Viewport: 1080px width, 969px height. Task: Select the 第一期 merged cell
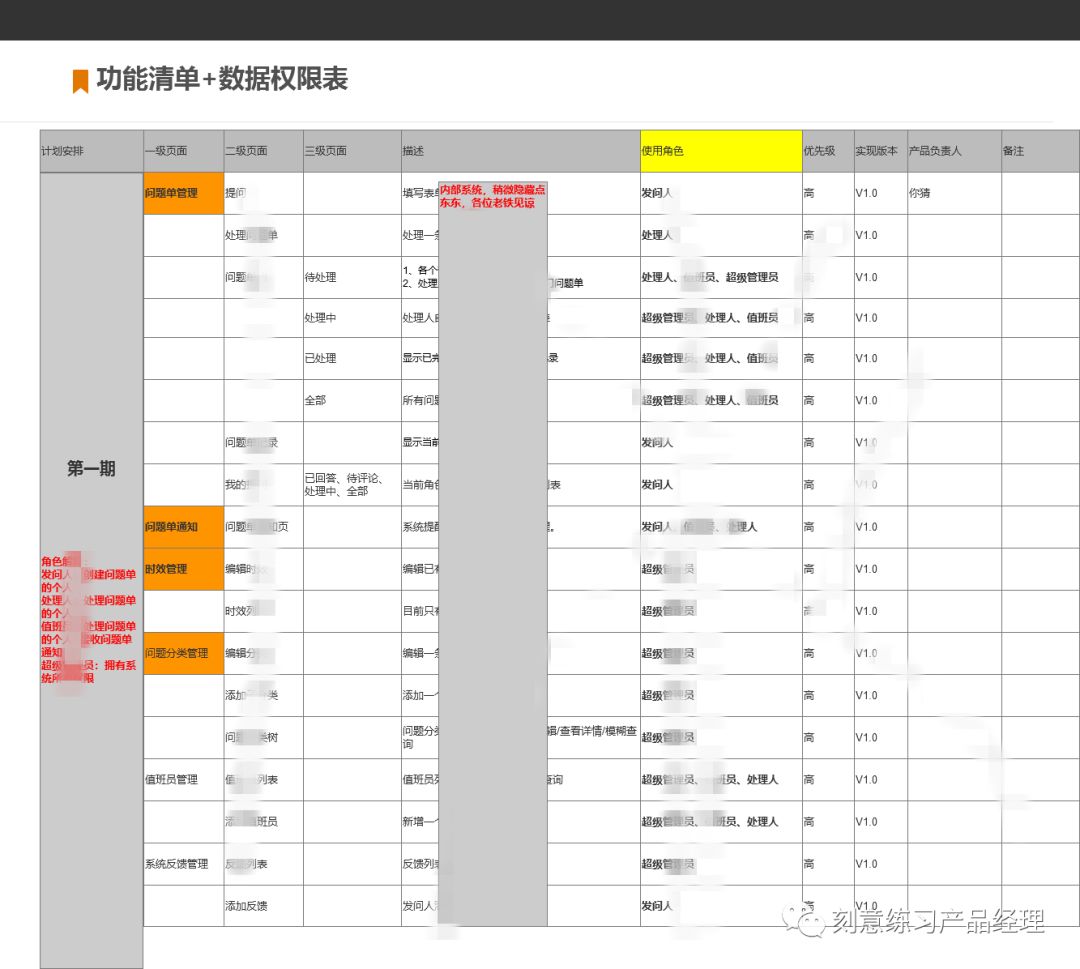coord(89,466)
